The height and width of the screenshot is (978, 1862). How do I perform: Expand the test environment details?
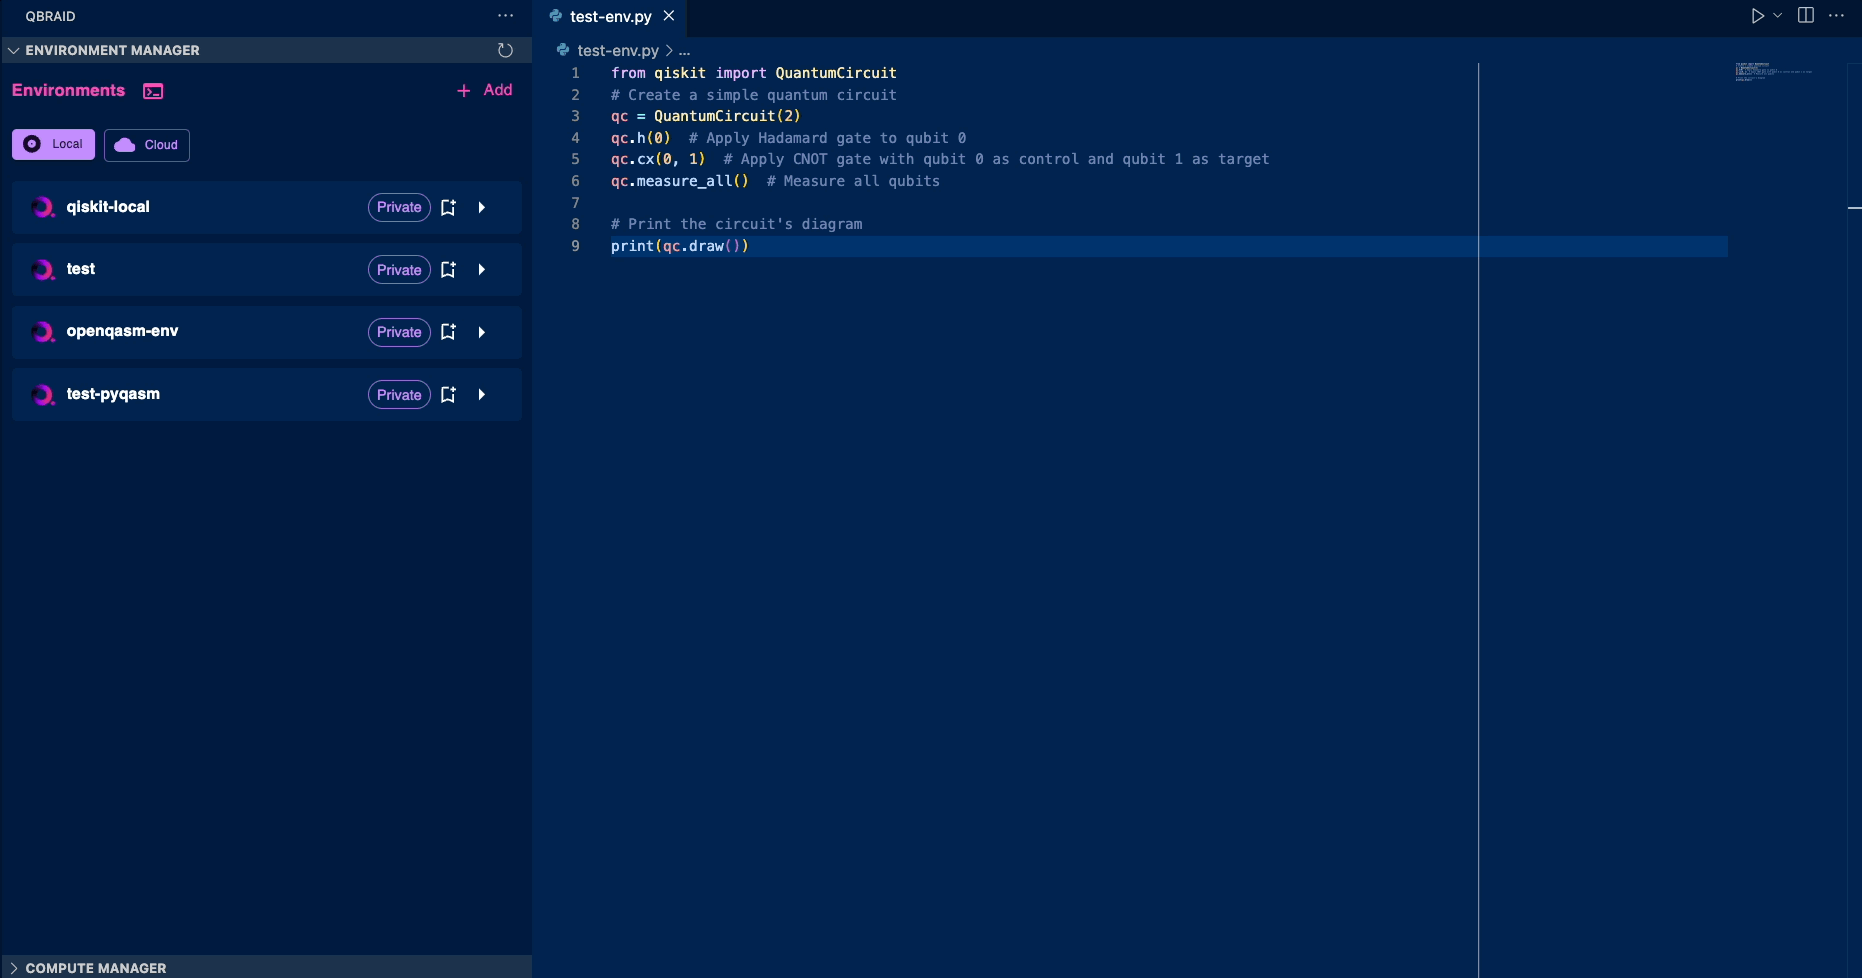(x=482, y=270)
